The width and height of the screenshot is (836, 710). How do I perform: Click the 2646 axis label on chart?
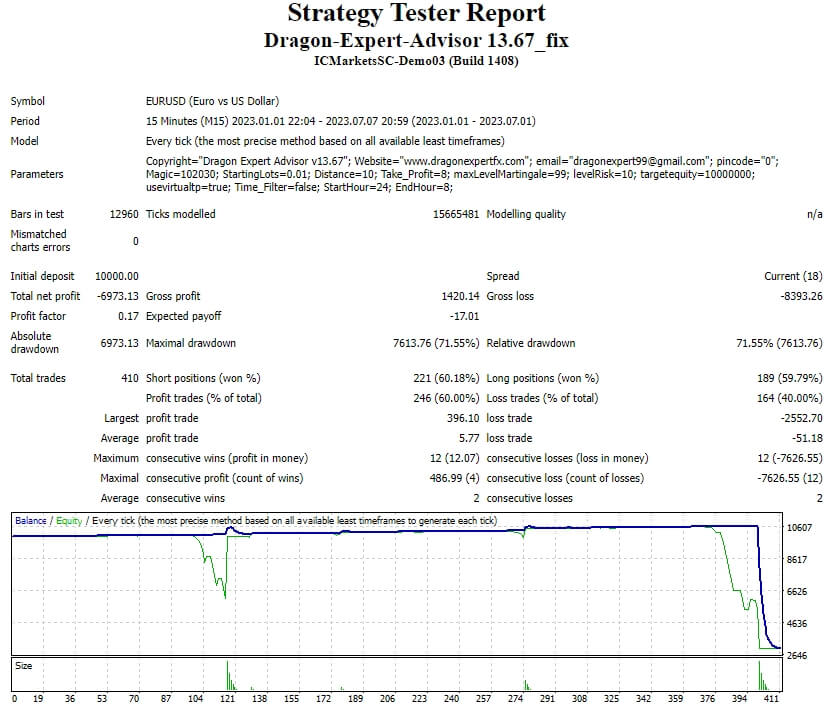point(797,656)
